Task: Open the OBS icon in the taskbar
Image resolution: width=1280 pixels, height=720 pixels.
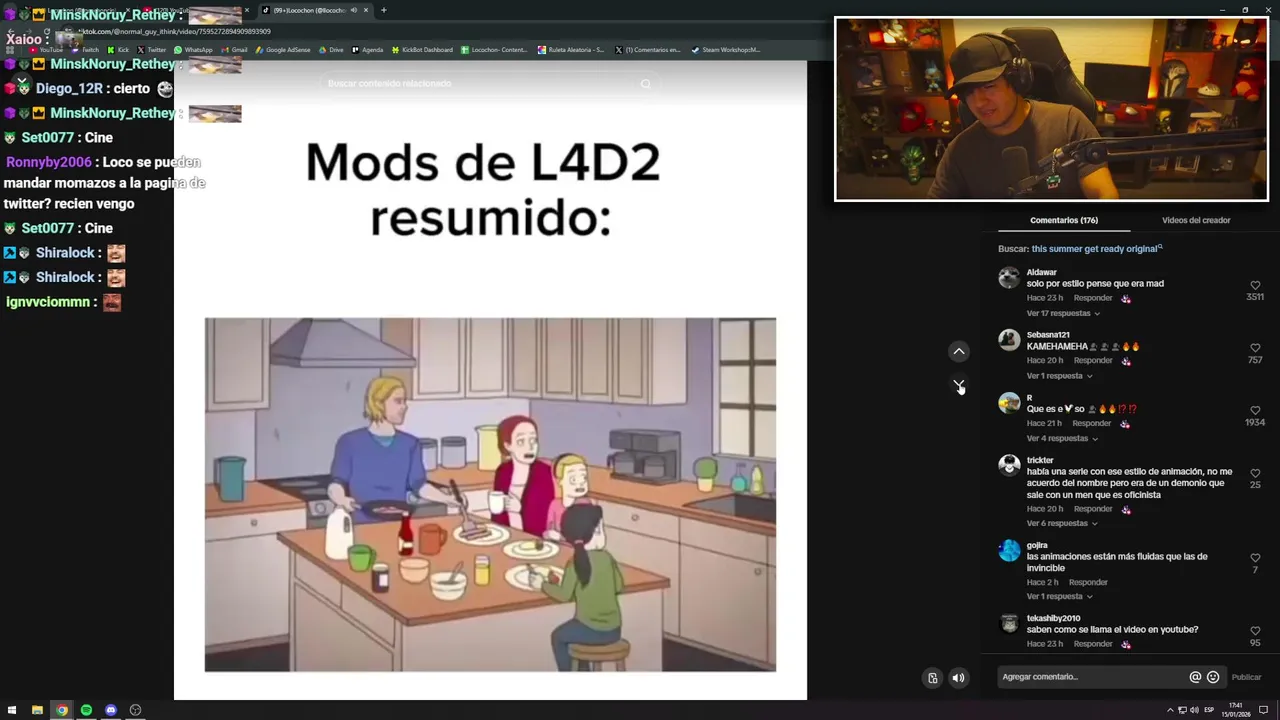Action: point(135,710)
